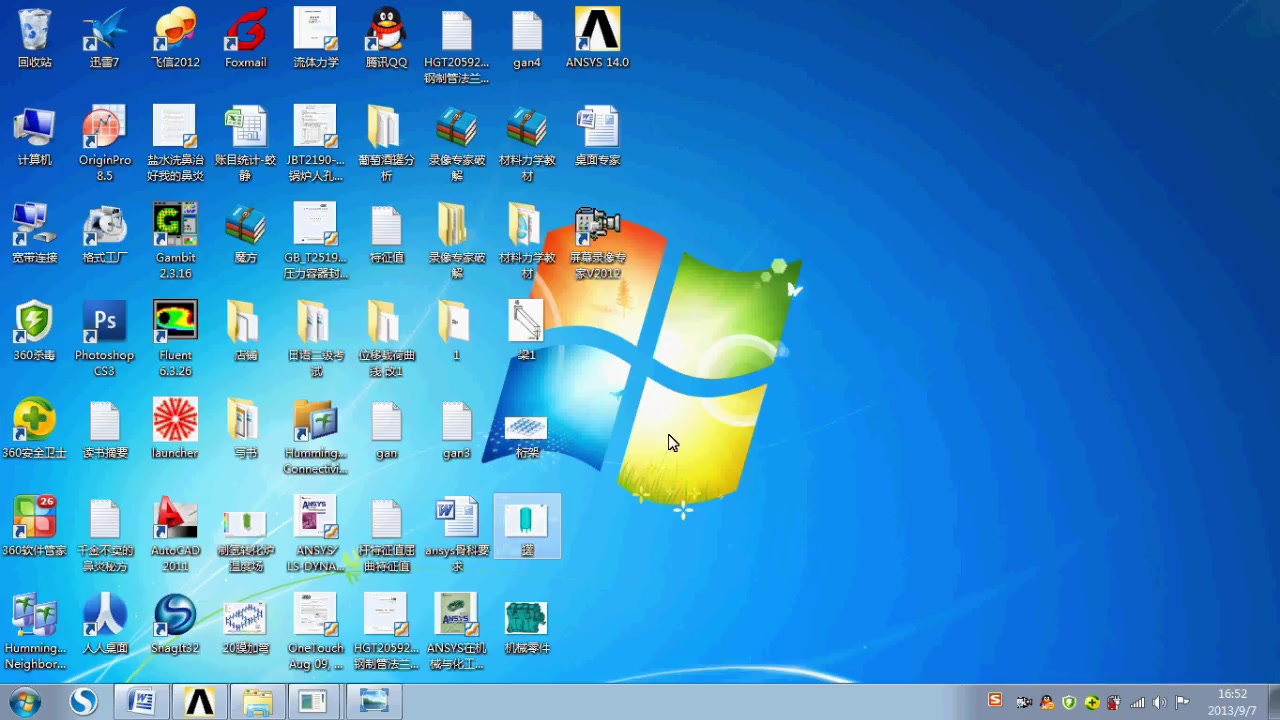This screenshot has width=1280, height=720.
Task: Select the highlighted 罐 tank image
Action: coord(527,527)
